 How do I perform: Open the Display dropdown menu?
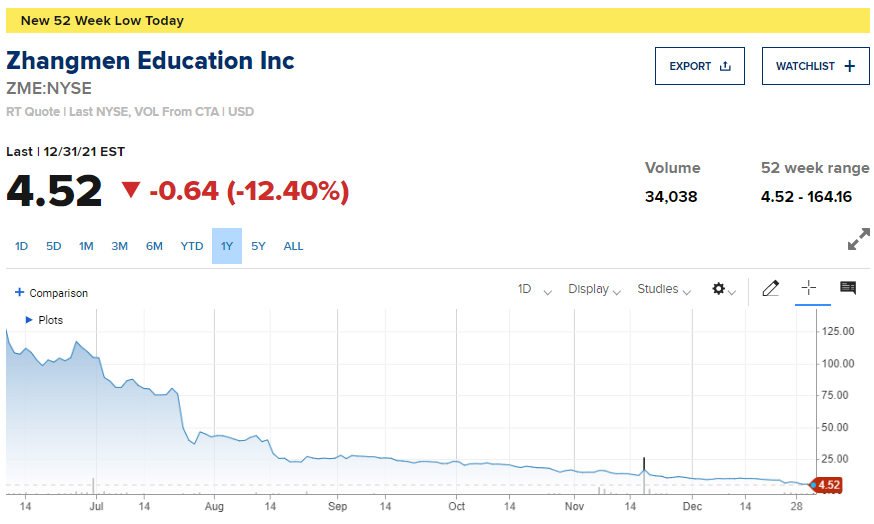[x=594, y=289]
